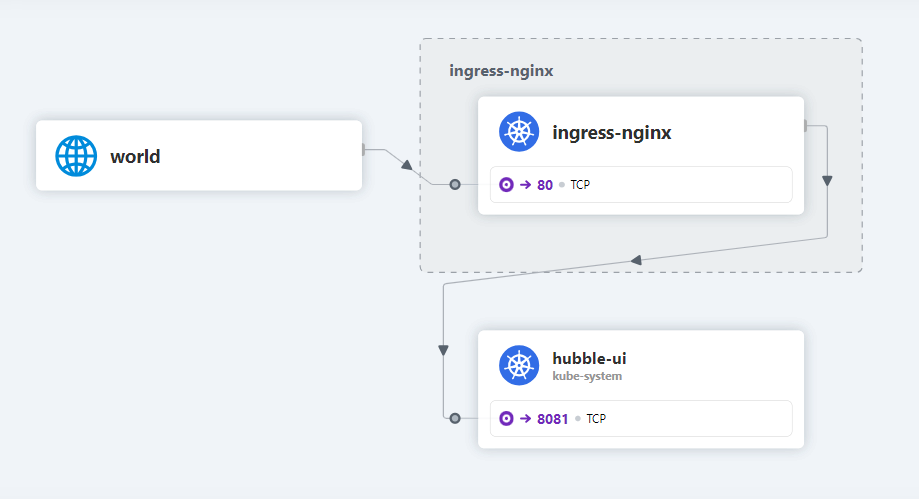This screenshot has height=499, width=919.
Task: Click the Kubernetes icon on the ingress-nginx card
Action: point(519,132)
